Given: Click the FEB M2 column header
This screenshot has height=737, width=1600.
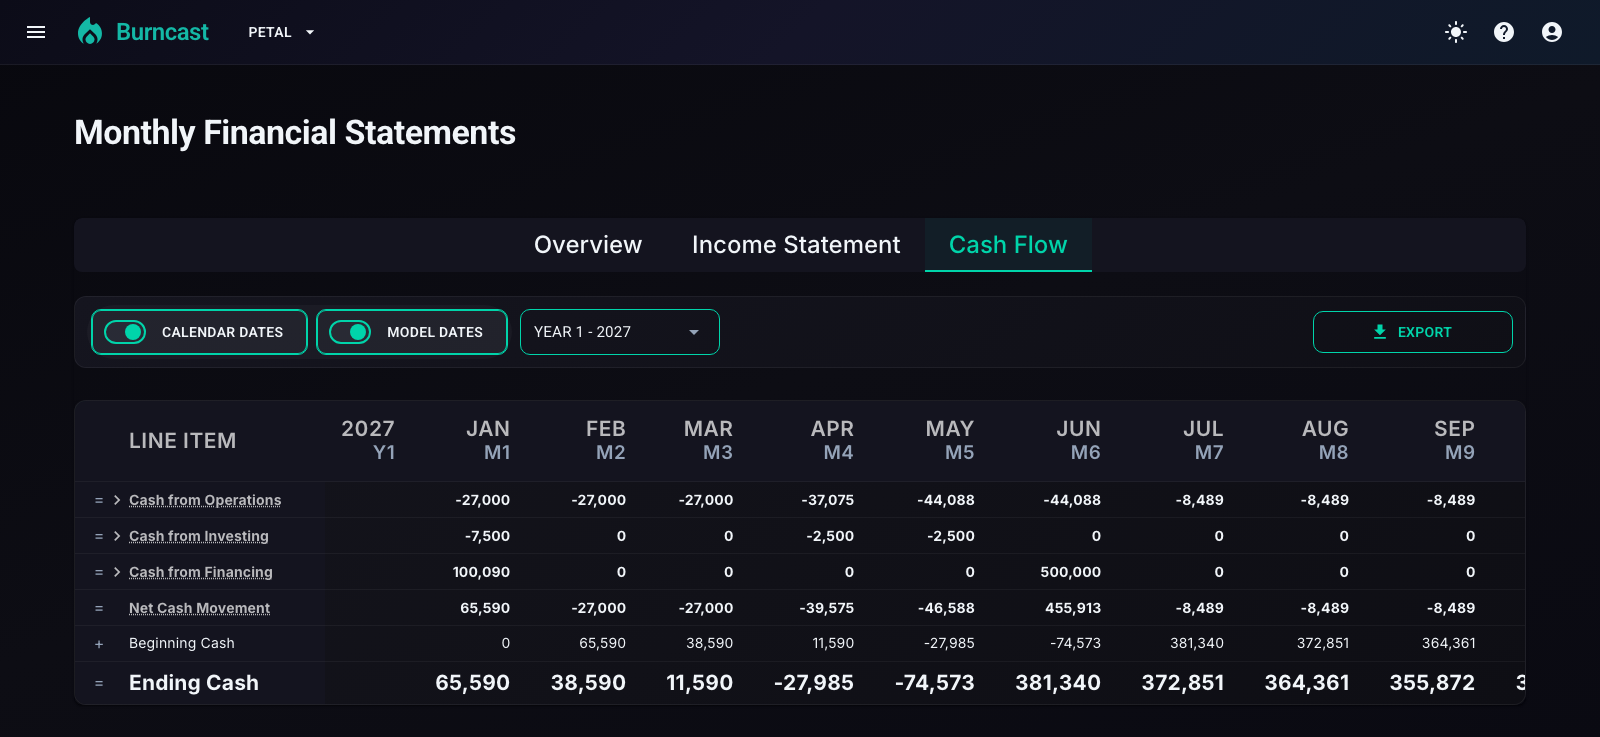Looking at the screenshot, I should 606,441.
